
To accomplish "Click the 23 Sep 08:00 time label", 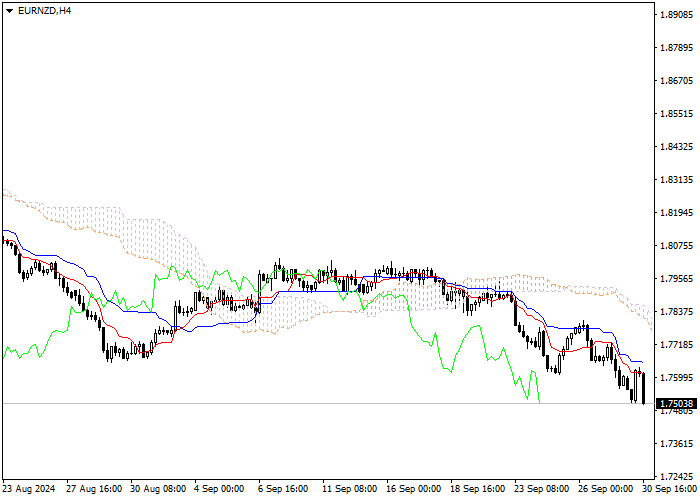I will click(x=542, y=489).
